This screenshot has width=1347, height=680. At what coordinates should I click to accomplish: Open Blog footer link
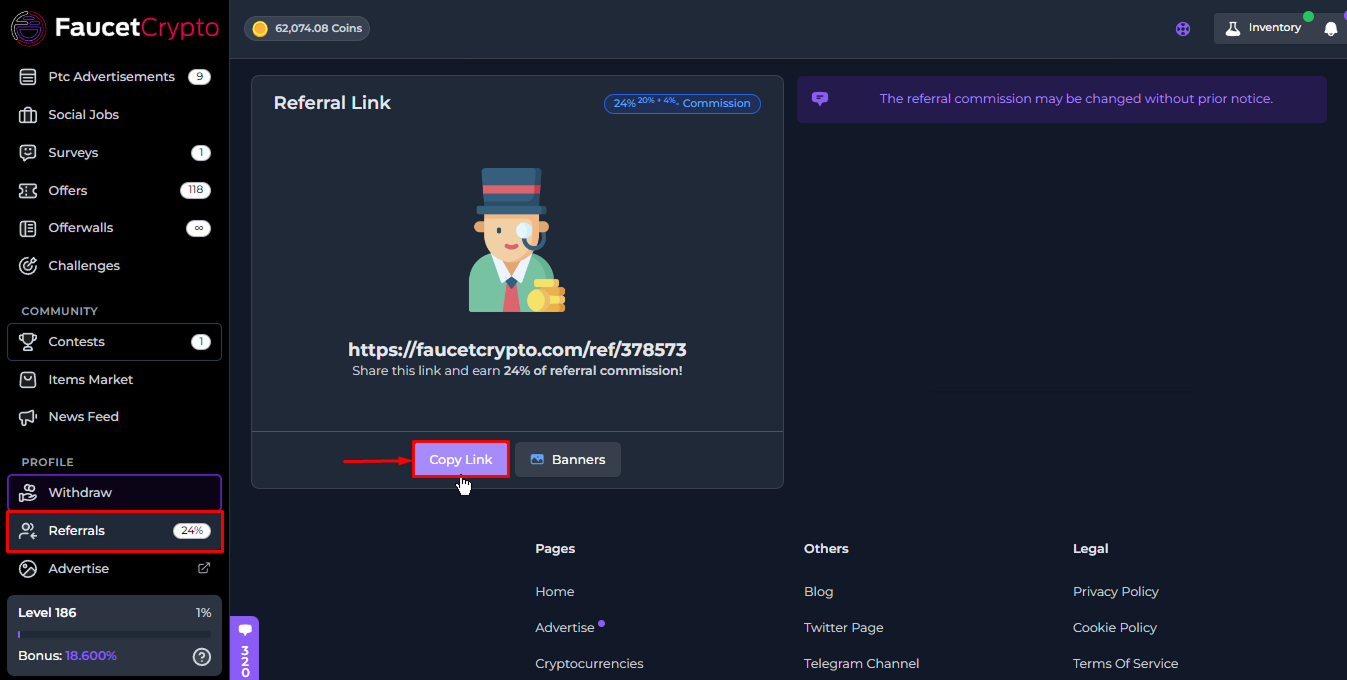coord(818,592)
